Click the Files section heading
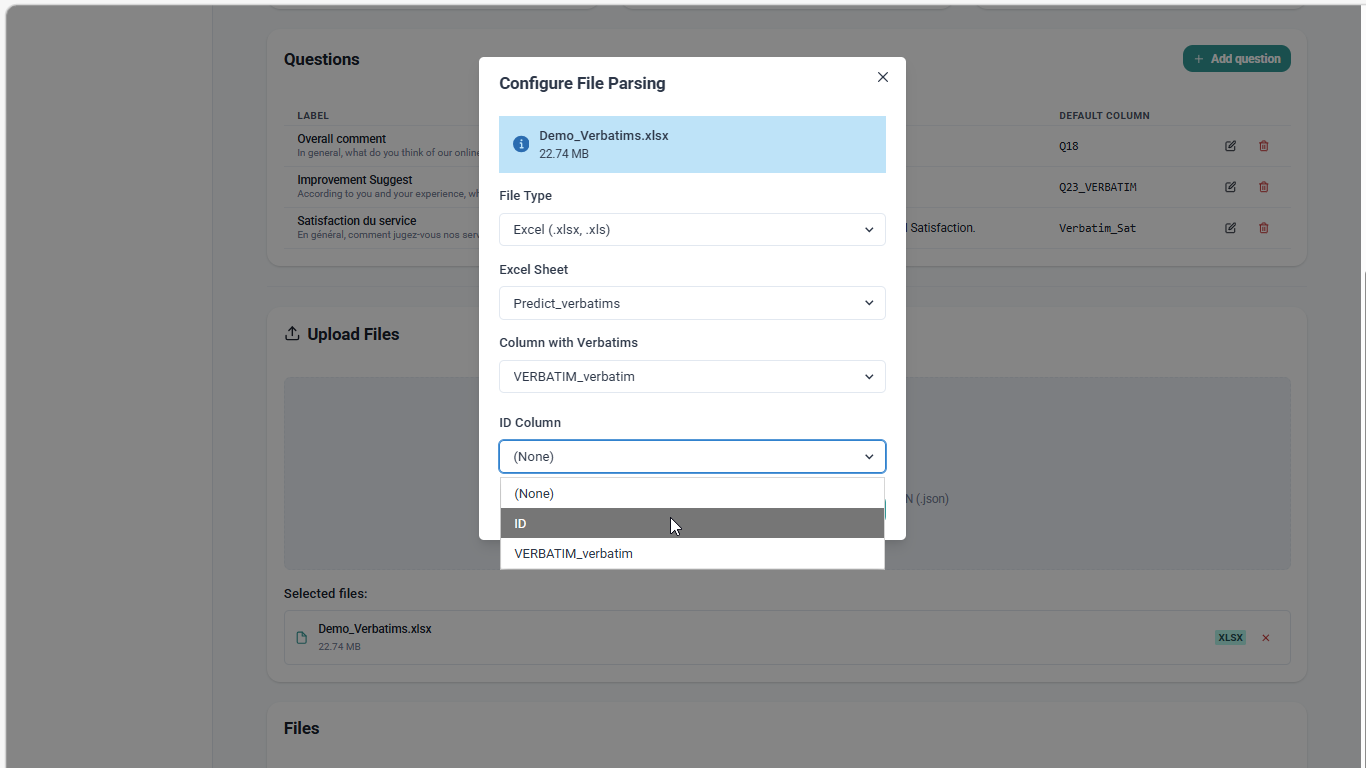This screenshot has width=1366, height=768. pyautogui.click(x=301, y=728)
